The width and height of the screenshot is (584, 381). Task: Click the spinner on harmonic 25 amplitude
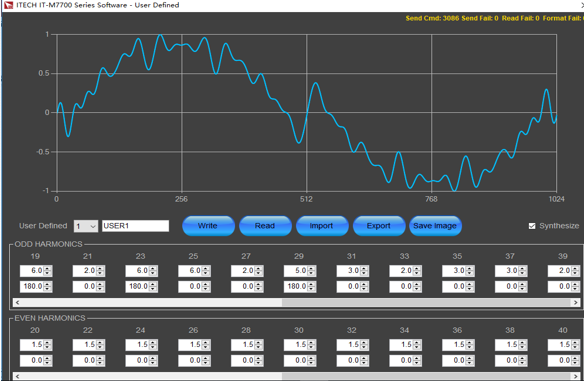click(x=206, y=271)
